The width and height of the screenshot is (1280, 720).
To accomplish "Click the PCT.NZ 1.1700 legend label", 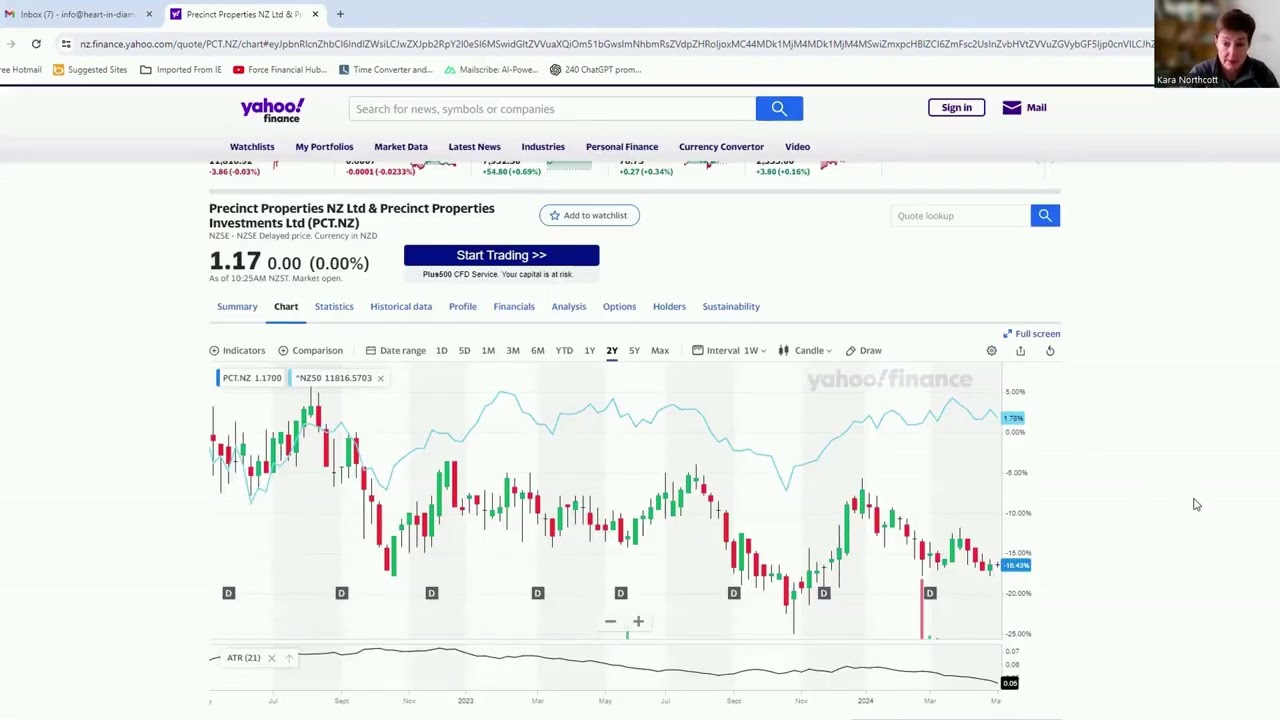I will click(252, 378).
